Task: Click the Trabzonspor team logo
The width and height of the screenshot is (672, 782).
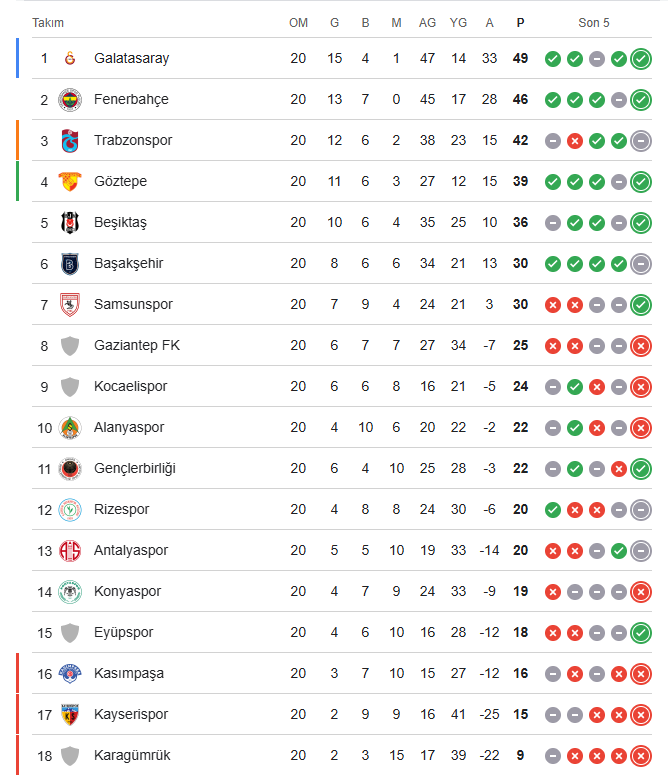Action: 70,141
